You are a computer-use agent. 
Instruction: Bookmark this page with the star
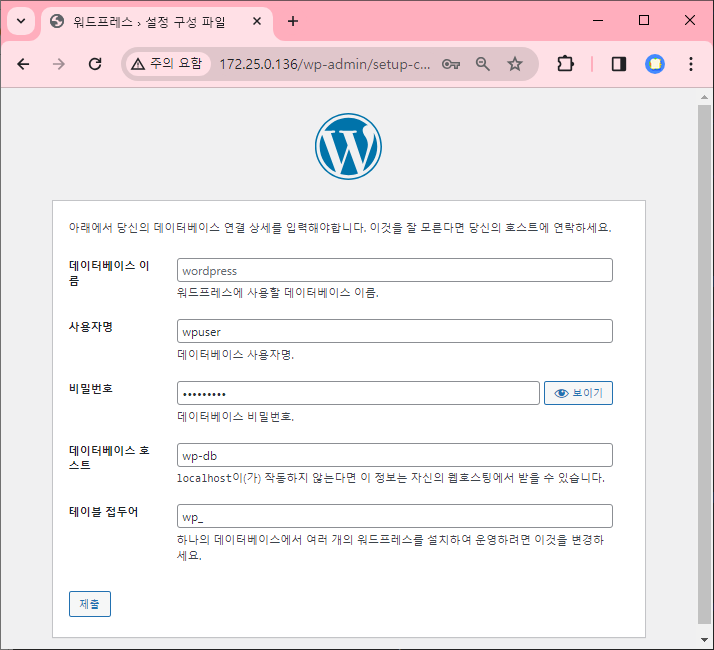[515, 64]
